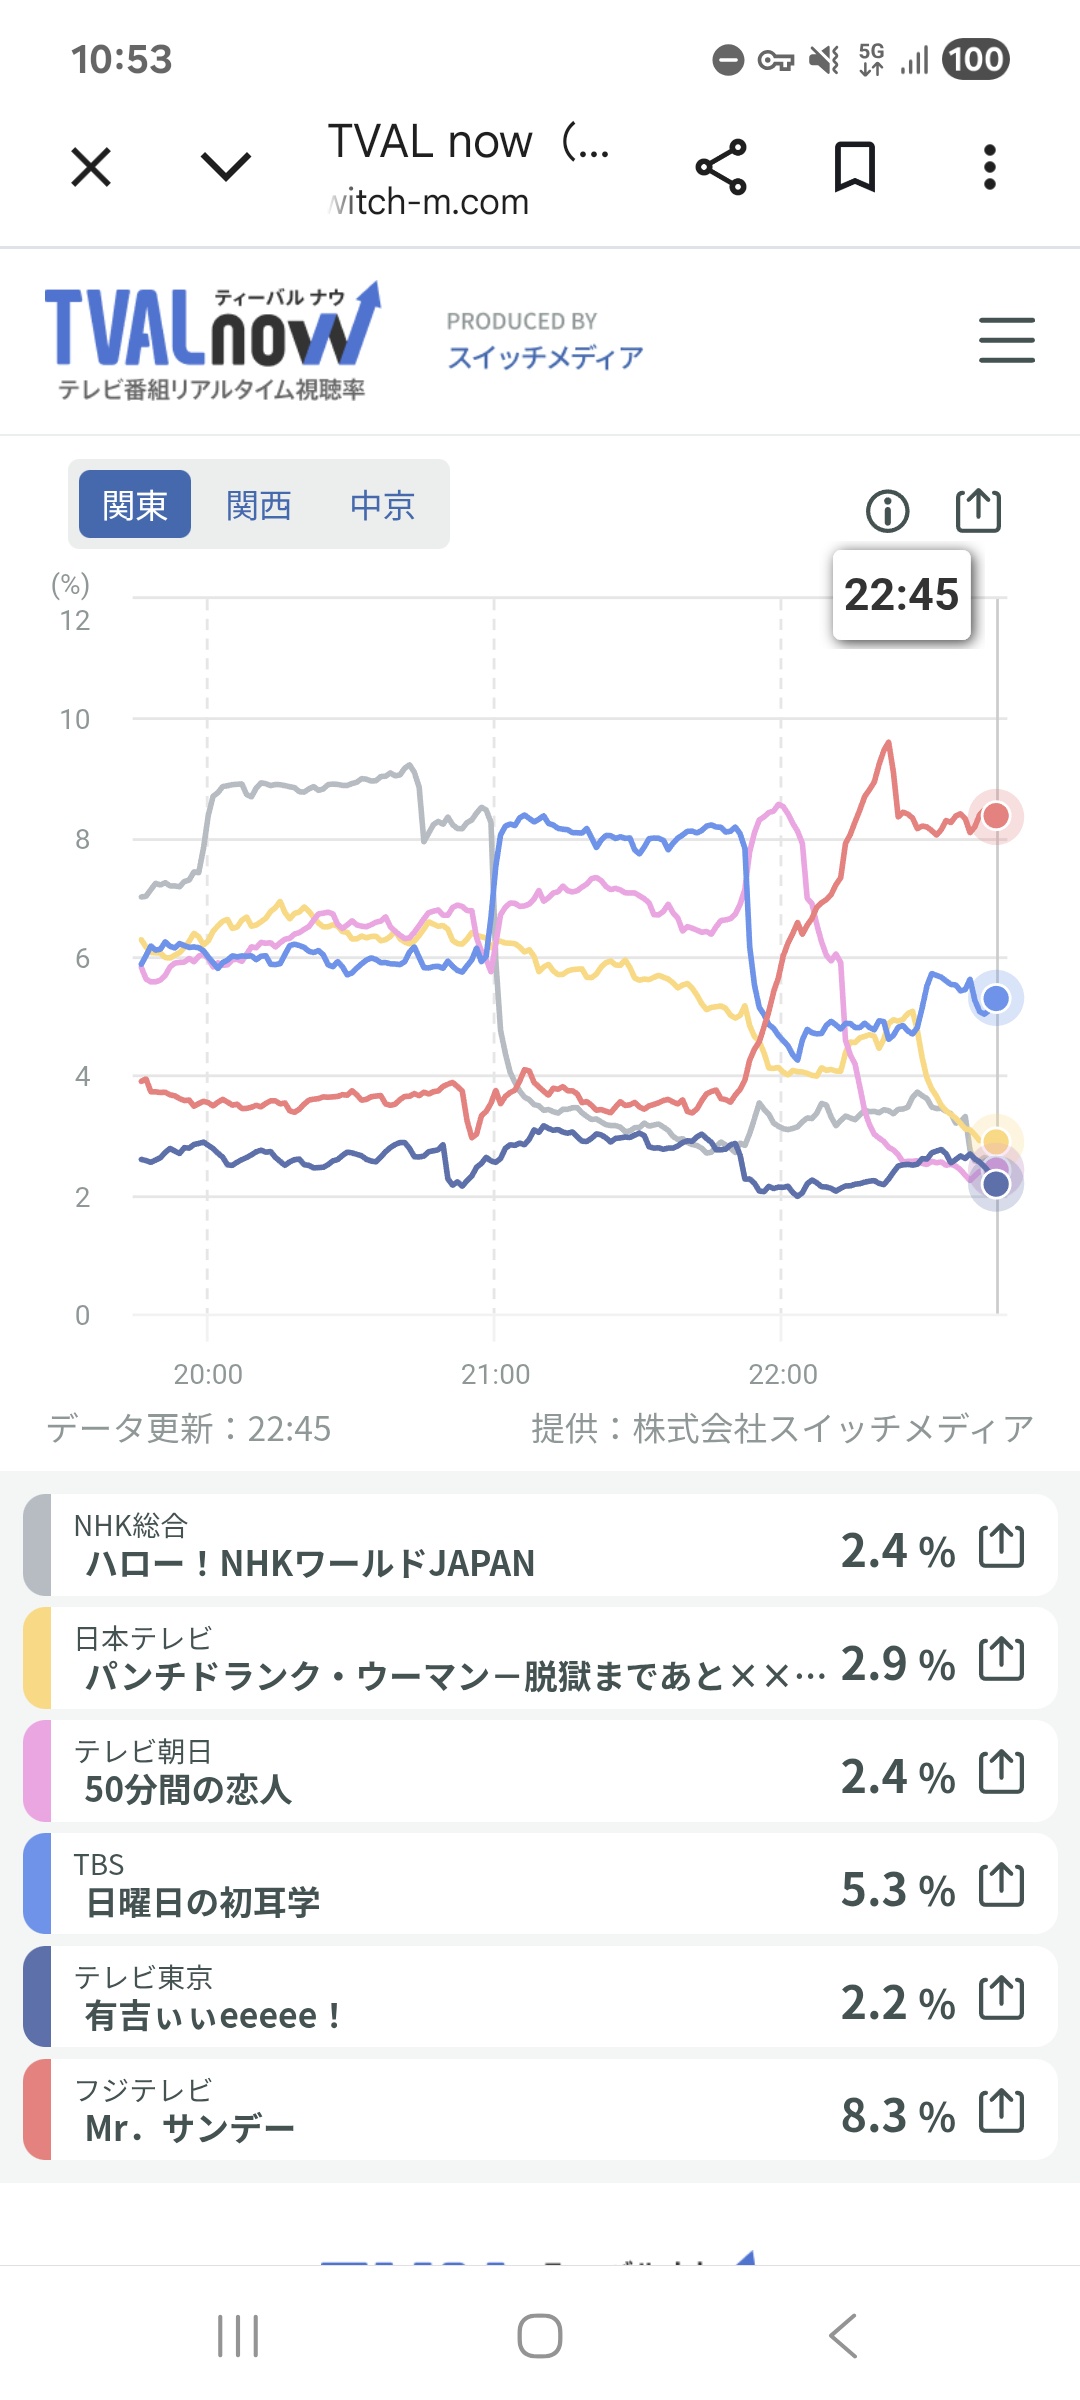The image size is (1080, 2400).
Task: Tap the red フジテレビ color swatch
Action: point(37,2112)
